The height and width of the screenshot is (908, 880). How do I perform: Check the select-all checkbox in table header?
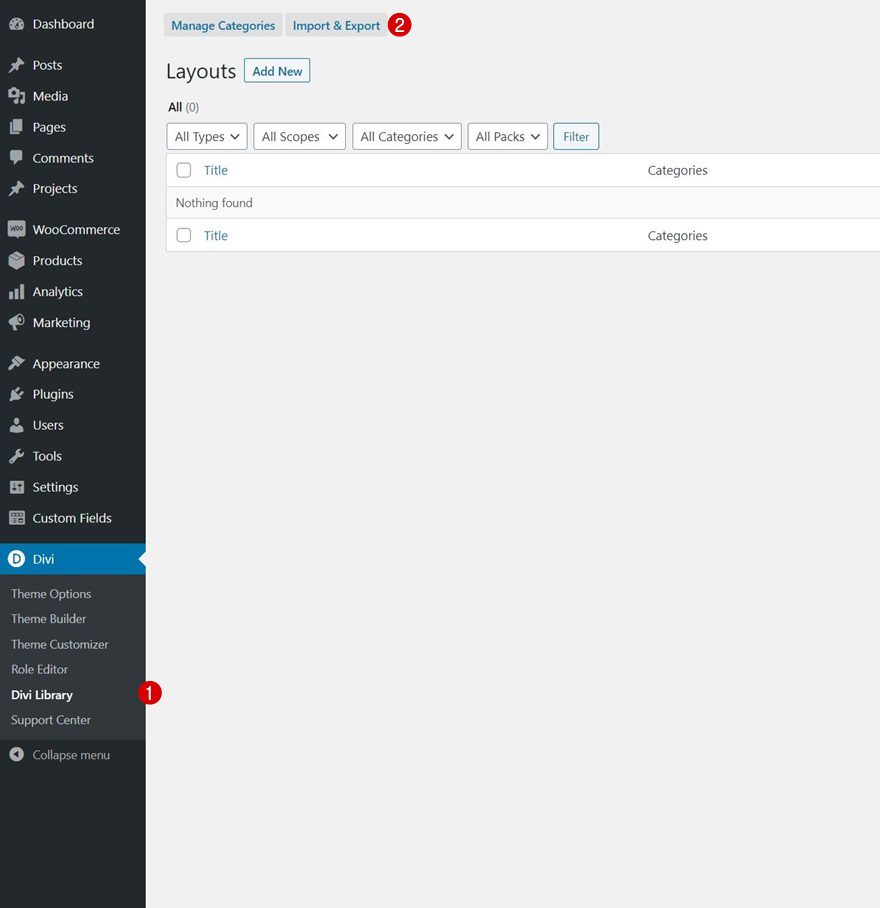point(183,170)
